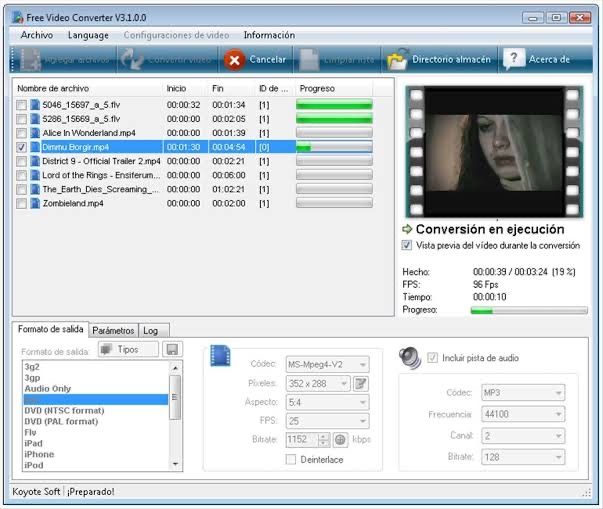
Task: Click the edit pixels icon beside 352 x 288
Action: (x=361, y=384)
